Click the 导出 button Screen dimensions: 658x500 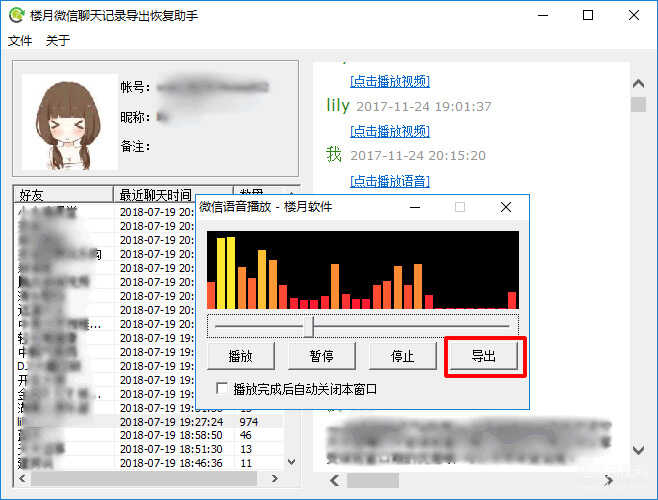point(483,356)
